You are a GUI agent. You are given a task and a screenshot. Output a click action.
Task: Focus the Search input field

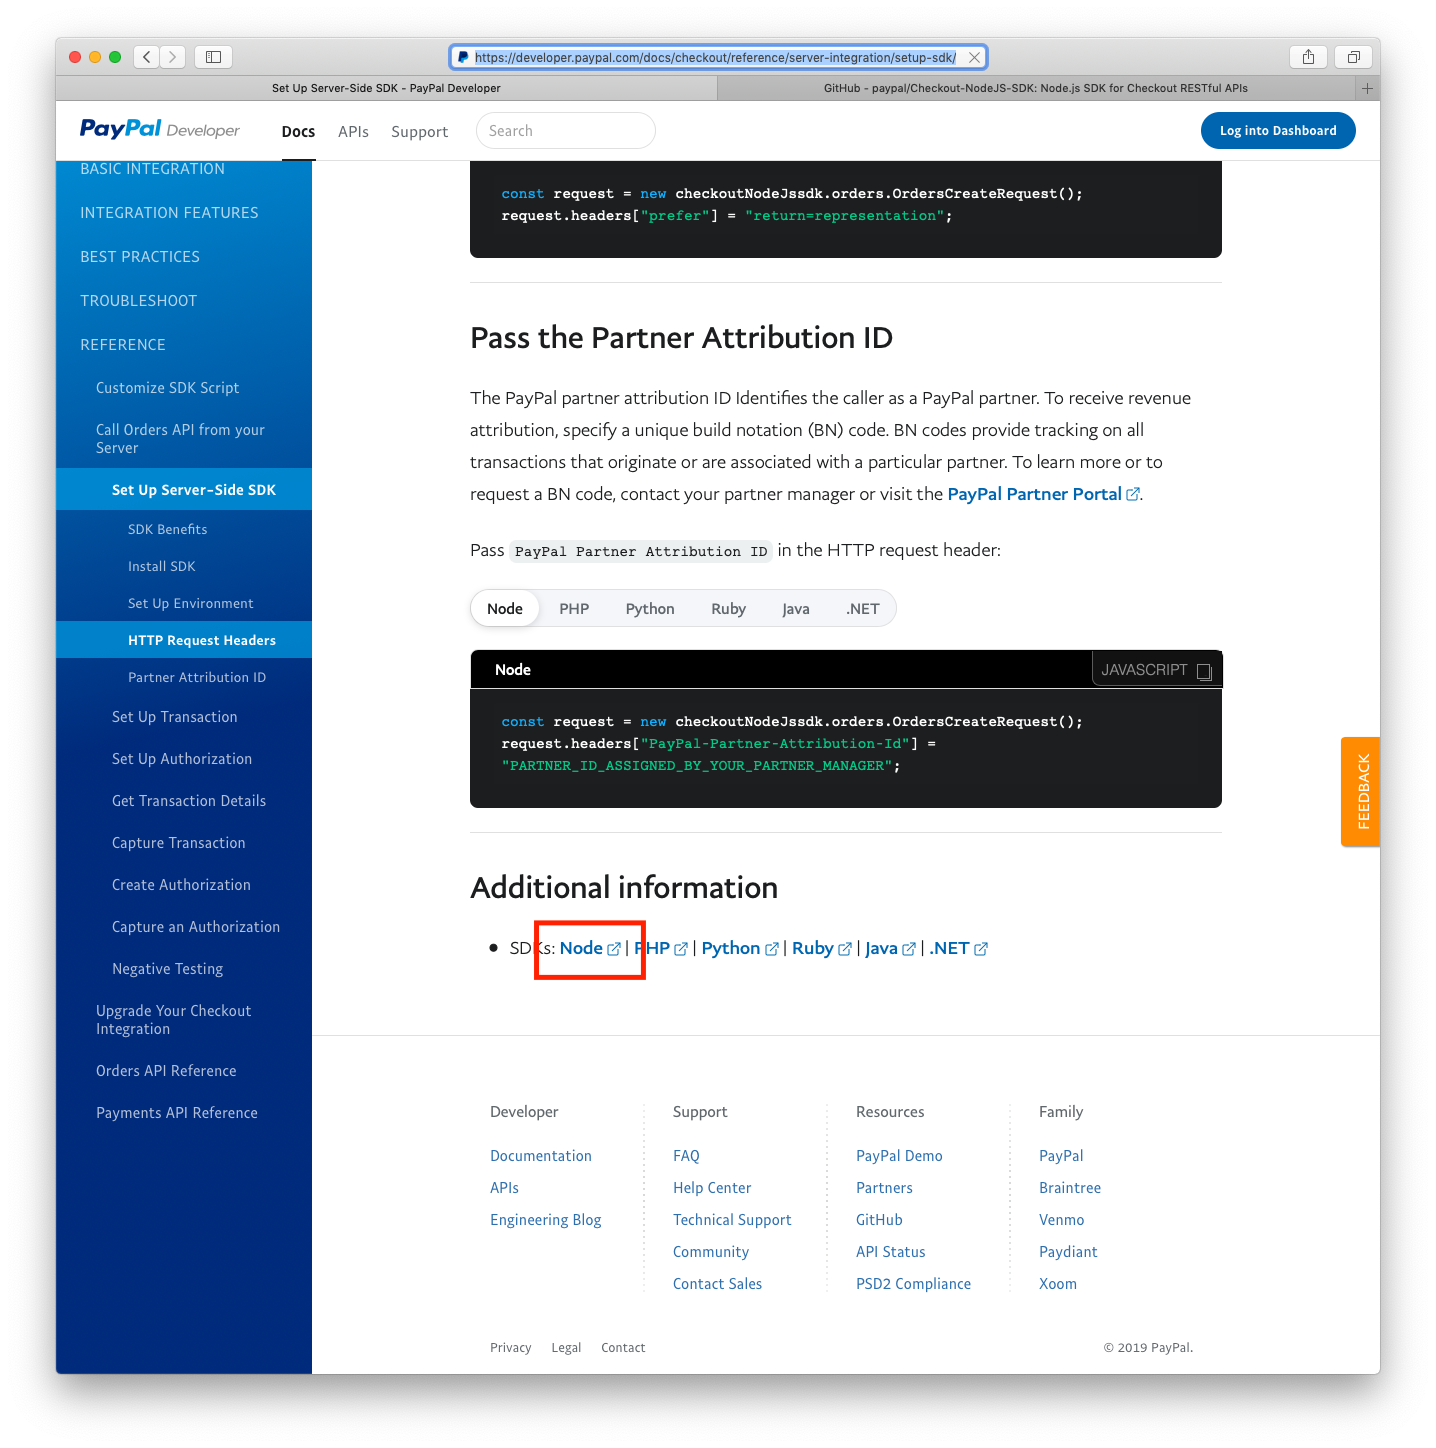[x=566, y=131]
